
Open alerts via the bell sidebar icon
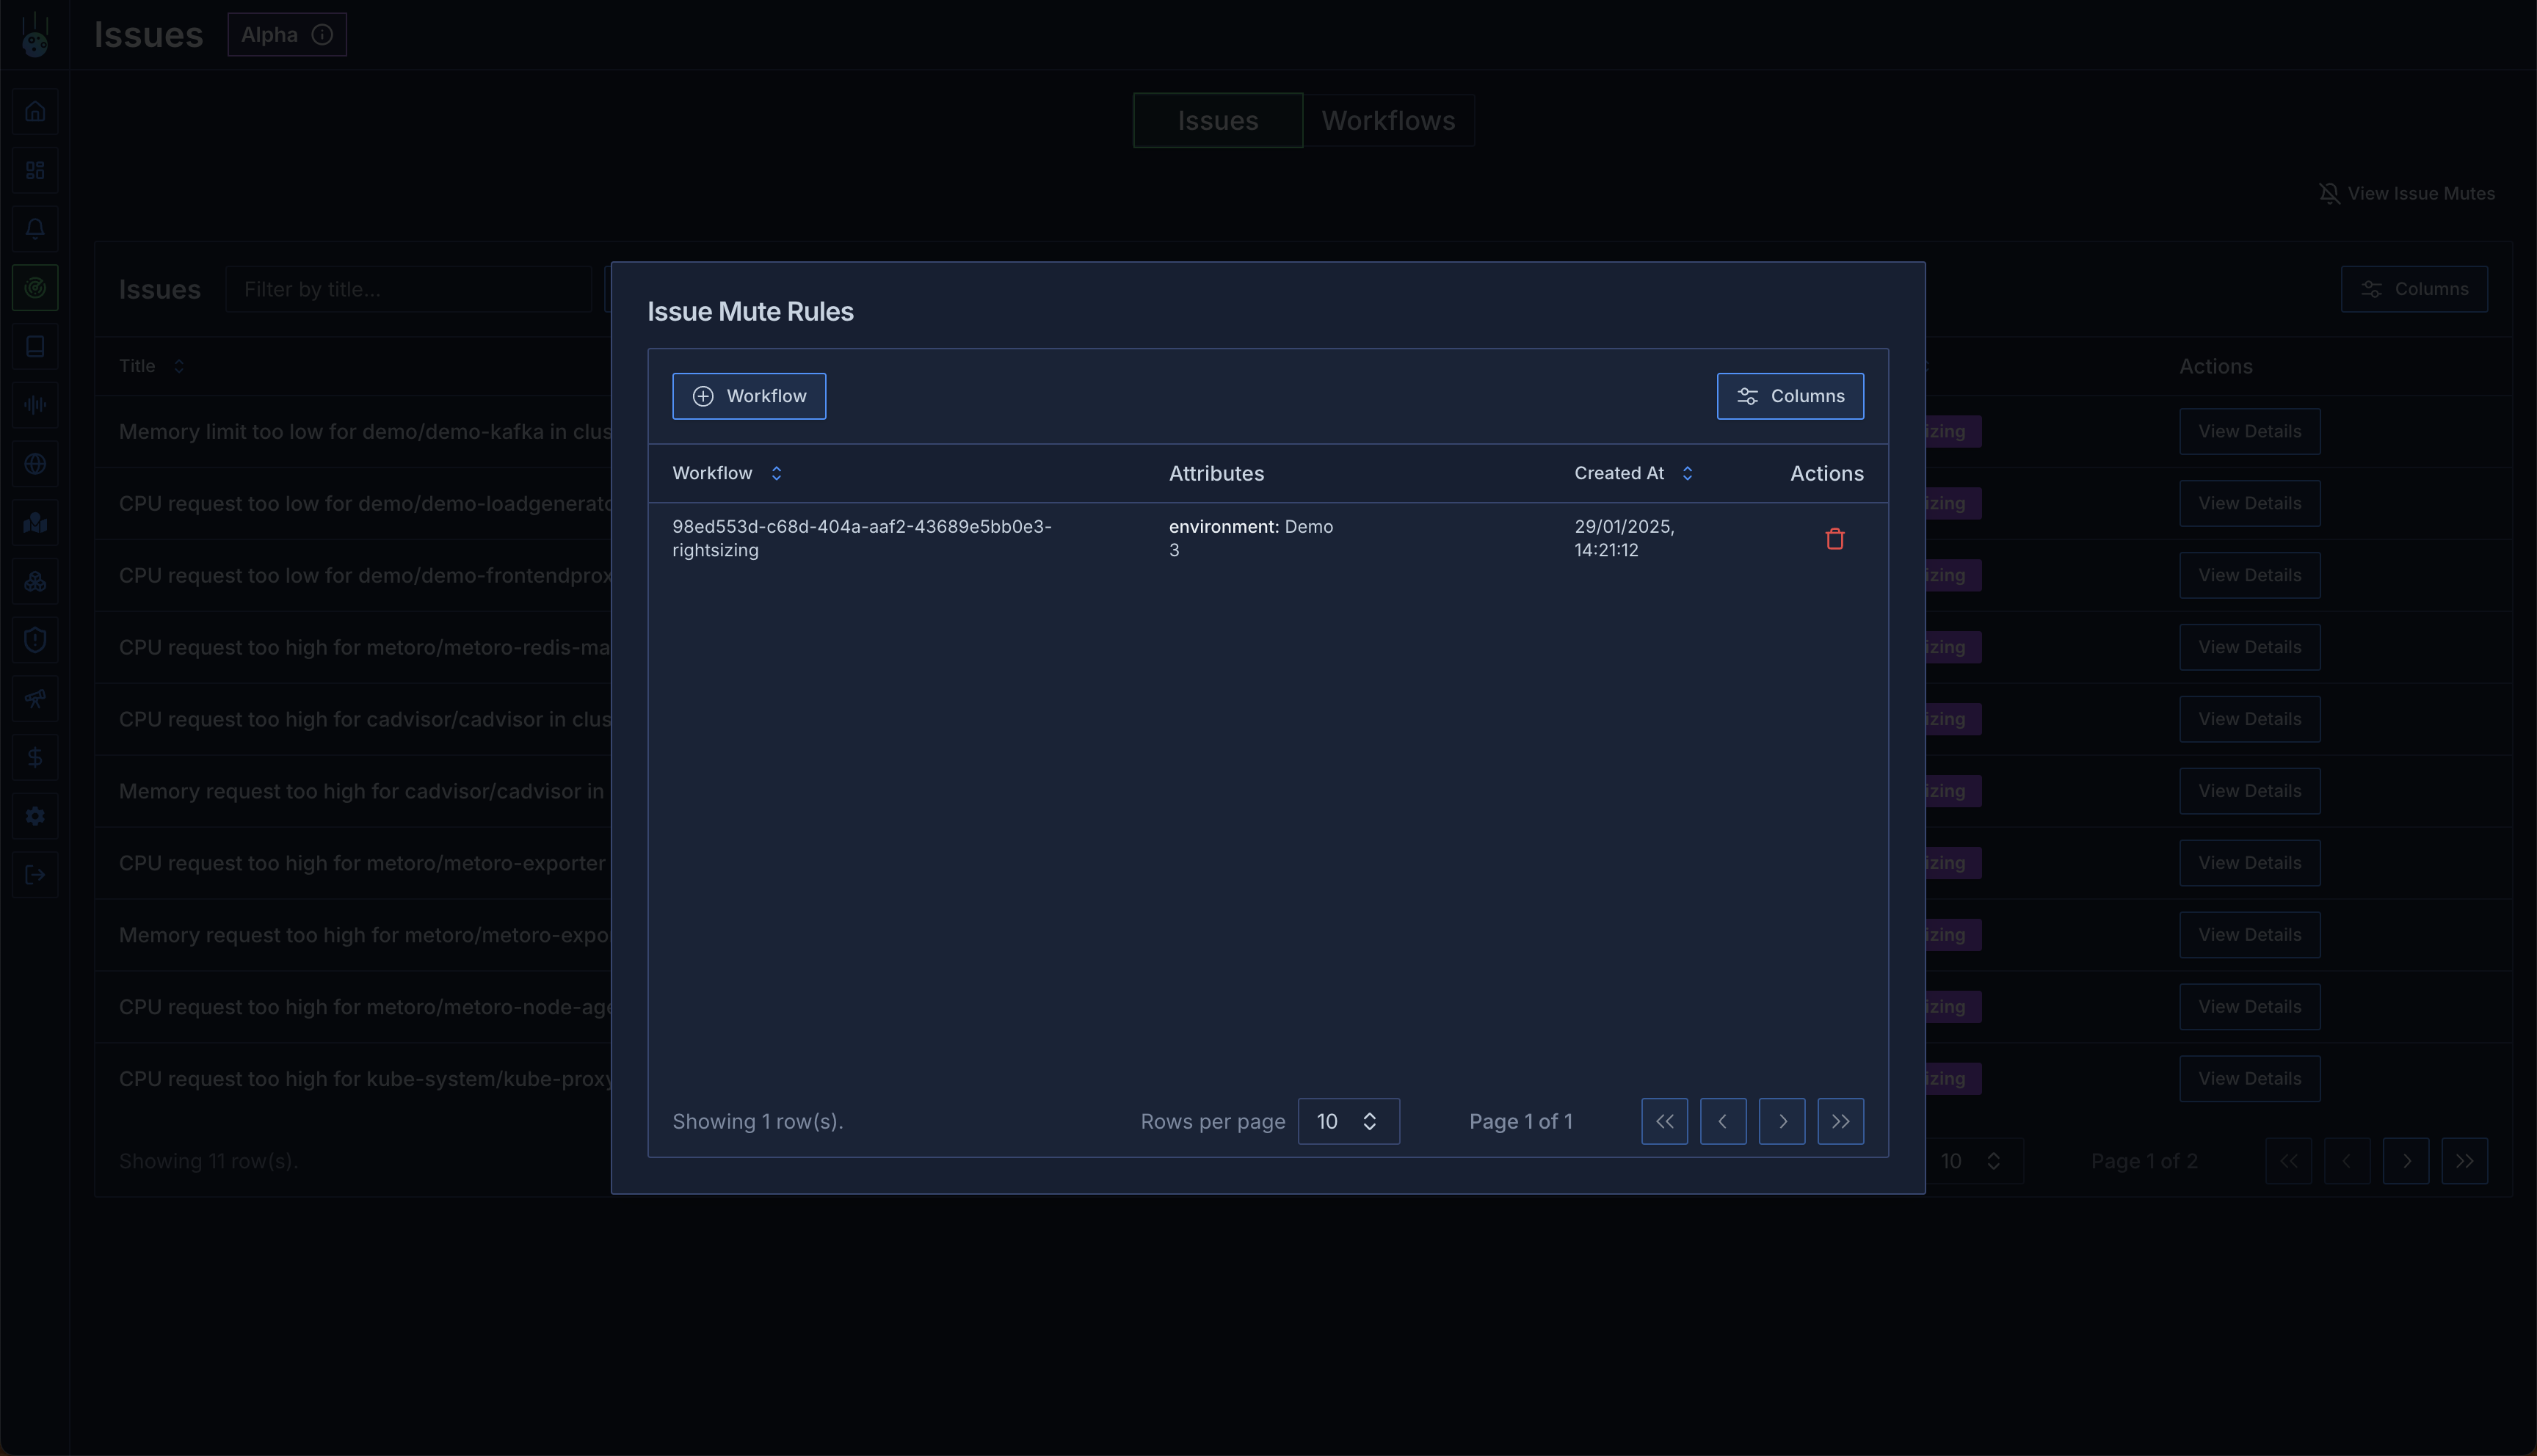point(35,229)
